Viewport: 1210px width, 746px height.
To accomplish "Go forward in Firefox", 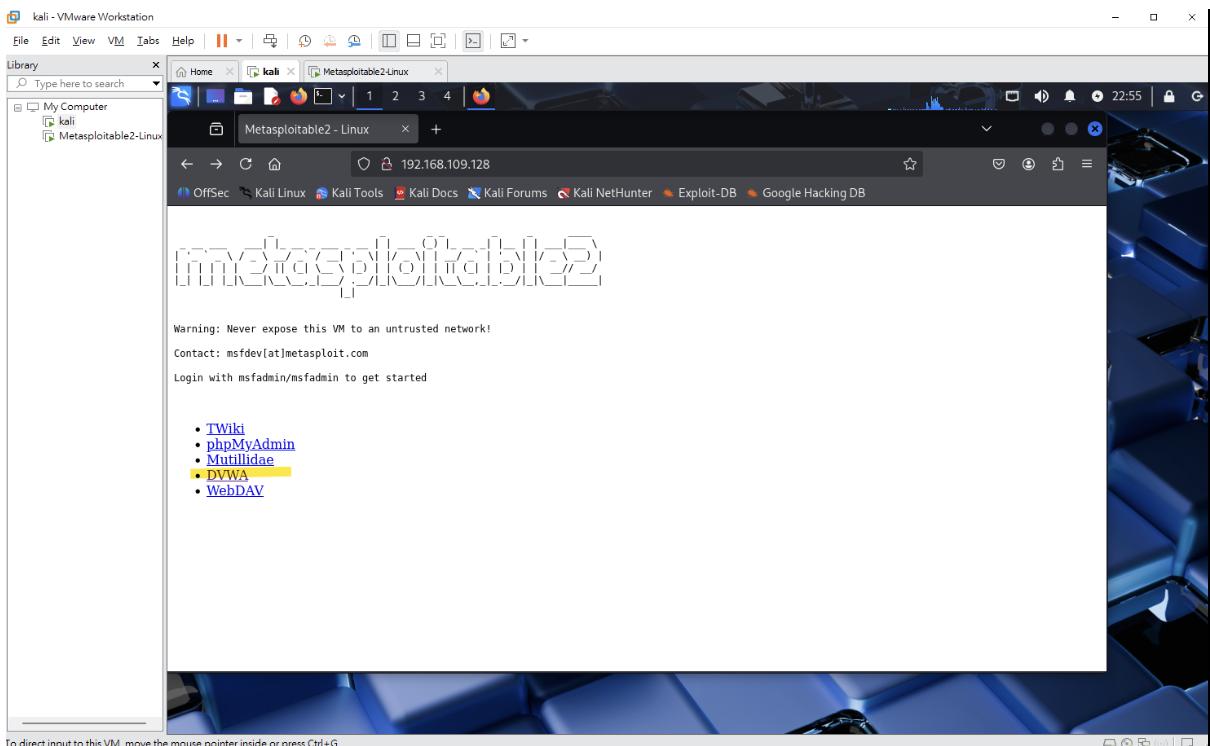I will [214, 164].
